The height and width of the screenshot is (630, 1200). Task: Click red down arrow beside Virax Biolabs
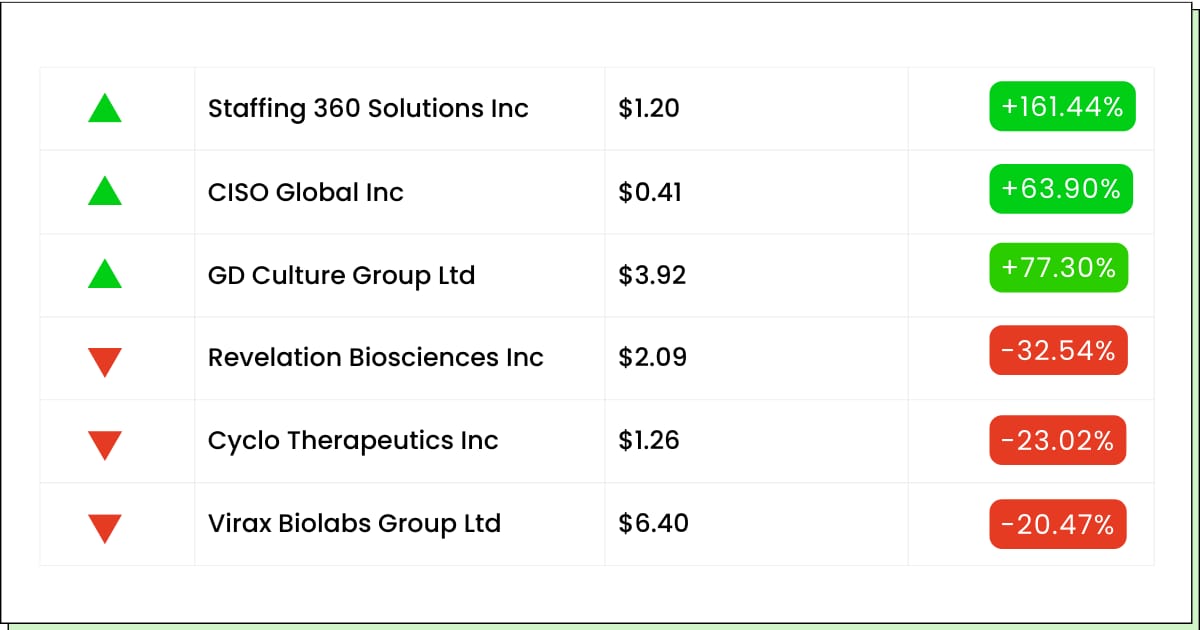[105, 528]
